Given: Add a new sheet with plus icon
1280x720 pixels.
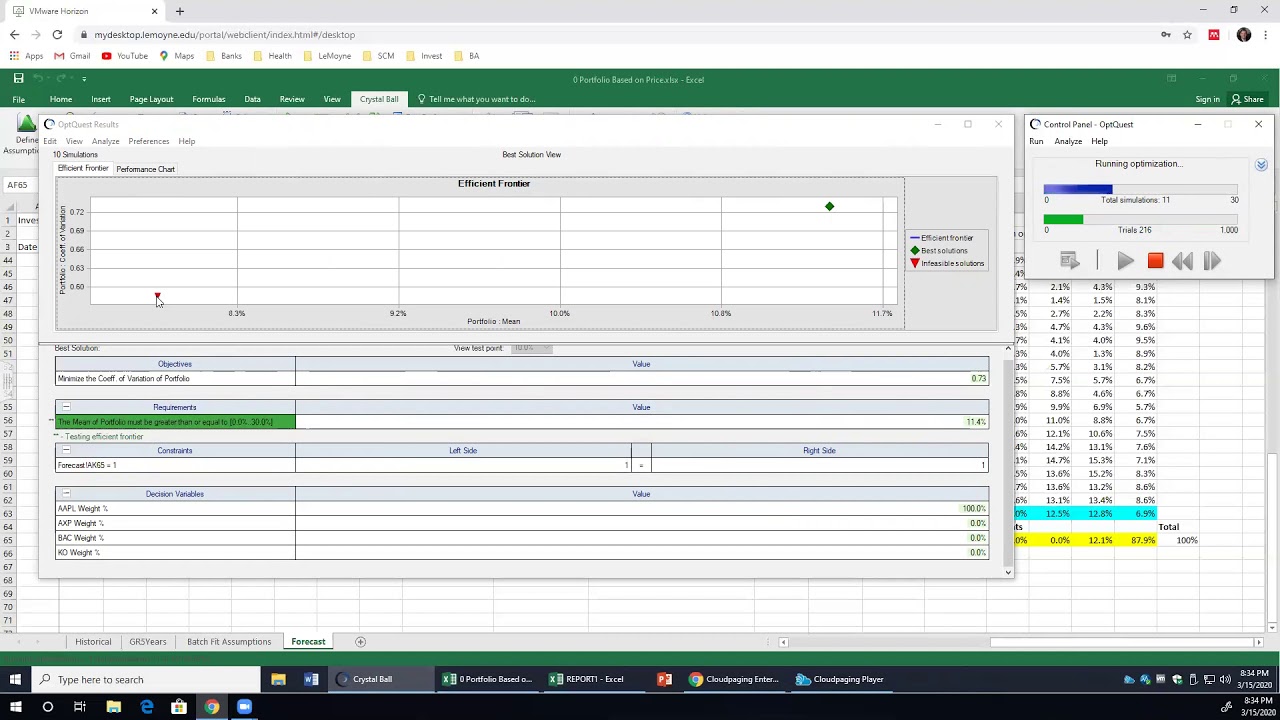Looking at the screenshot, I should coord(360,642).
